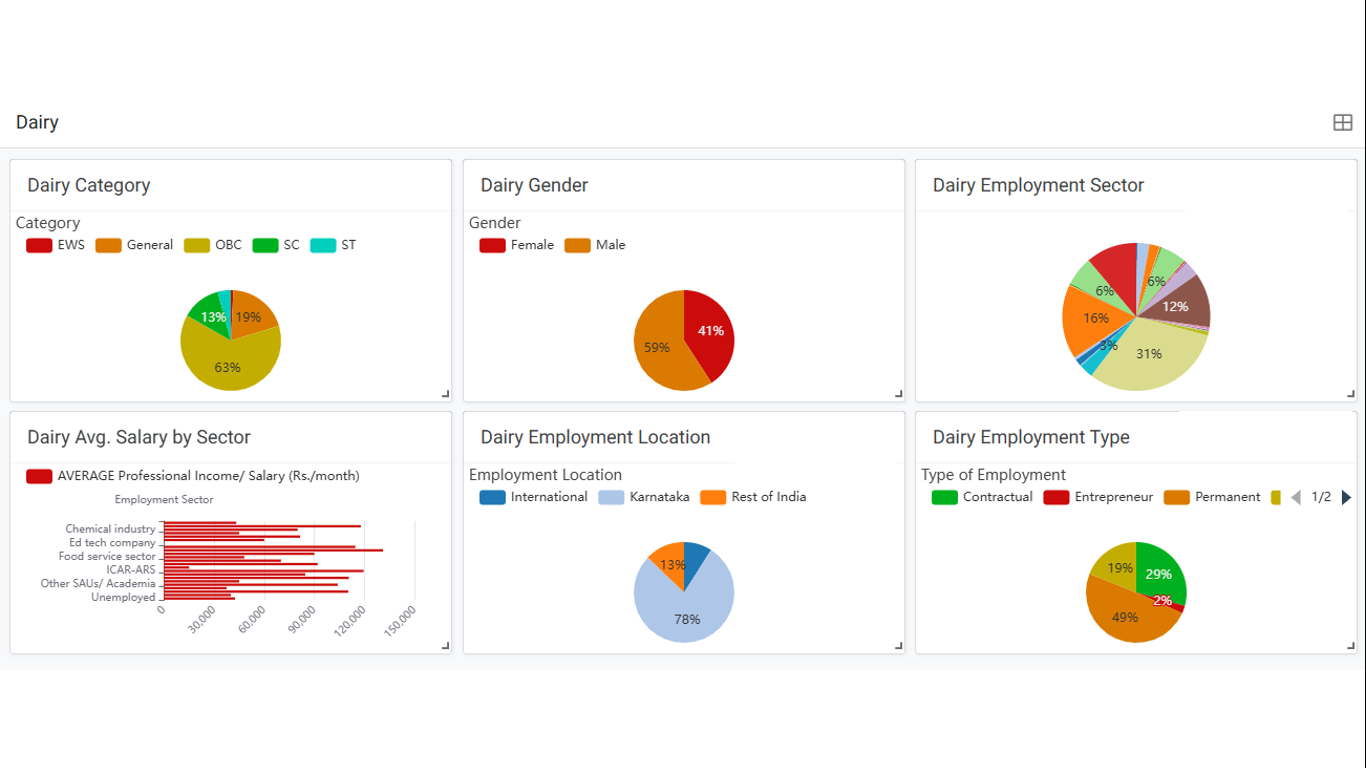The height and width of the screenshot is (768, 1366).
Task: Click the Rest of India legend swatch
Action: click(x=713, y=497)
